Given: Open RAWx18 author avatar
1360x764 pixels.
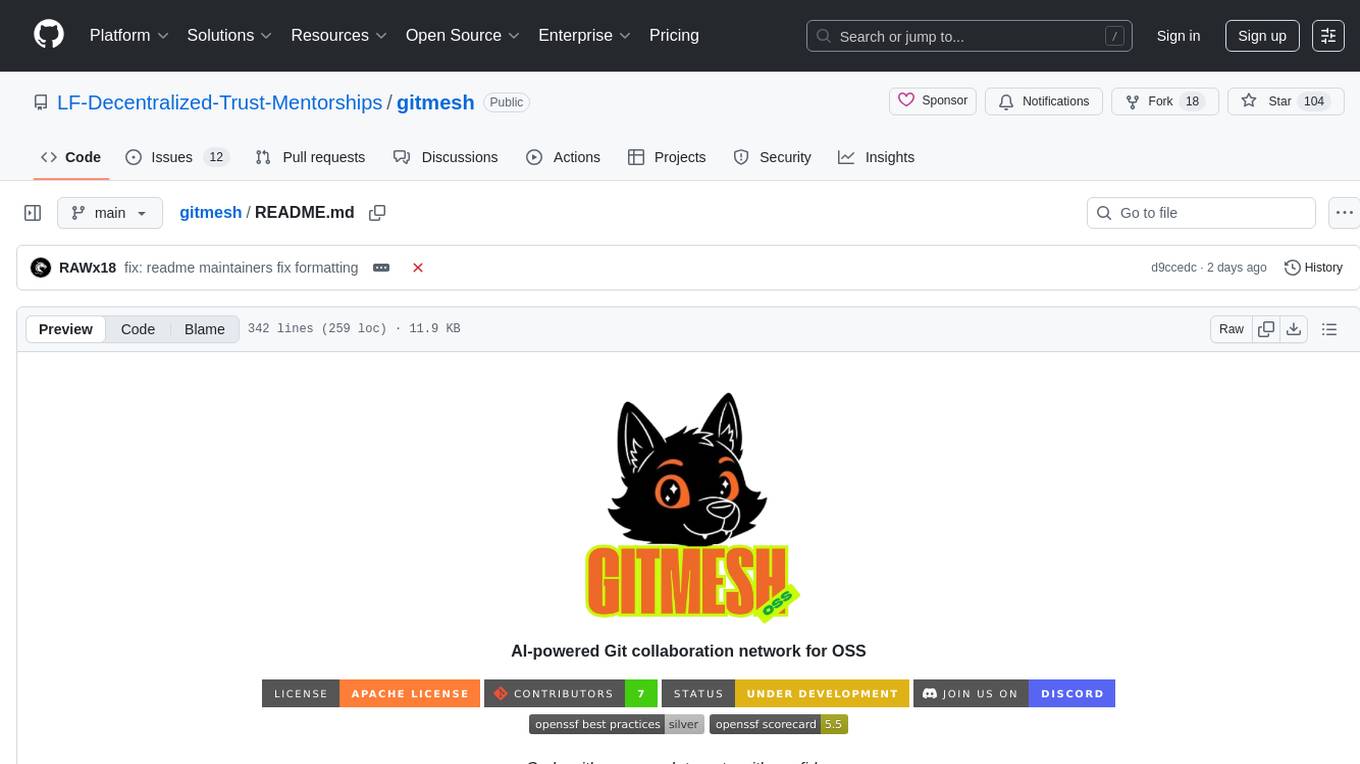Looking at the screenshot, I should (41, 268).
